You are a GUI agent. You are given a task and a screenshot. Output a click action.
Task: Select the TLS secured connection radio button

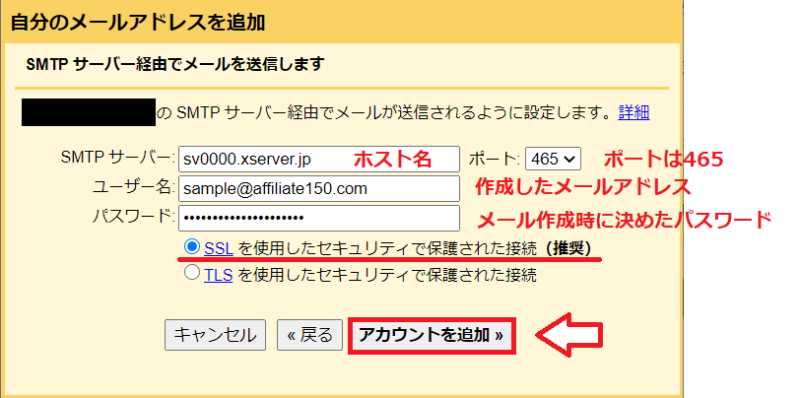click(192, 273)
